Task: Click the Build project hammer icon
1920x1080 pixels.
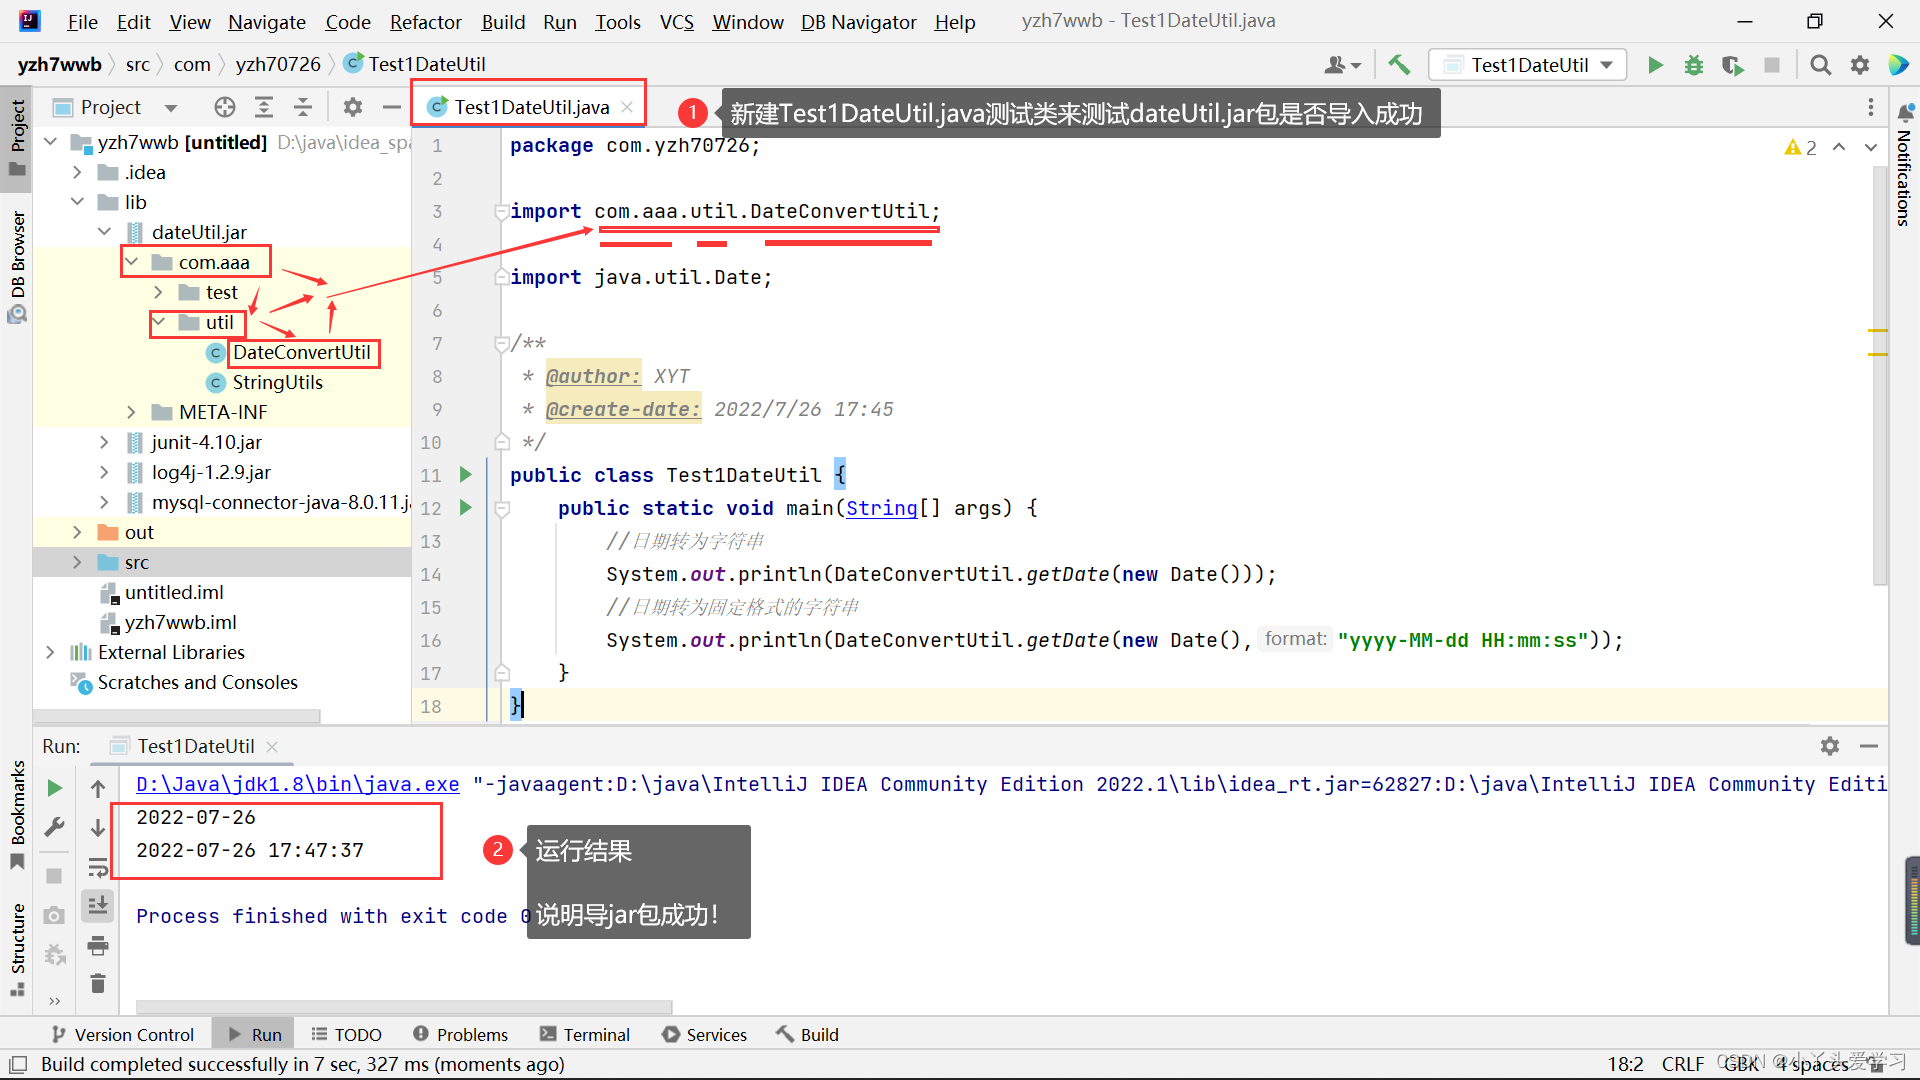Action: (x=1399, y=65)
